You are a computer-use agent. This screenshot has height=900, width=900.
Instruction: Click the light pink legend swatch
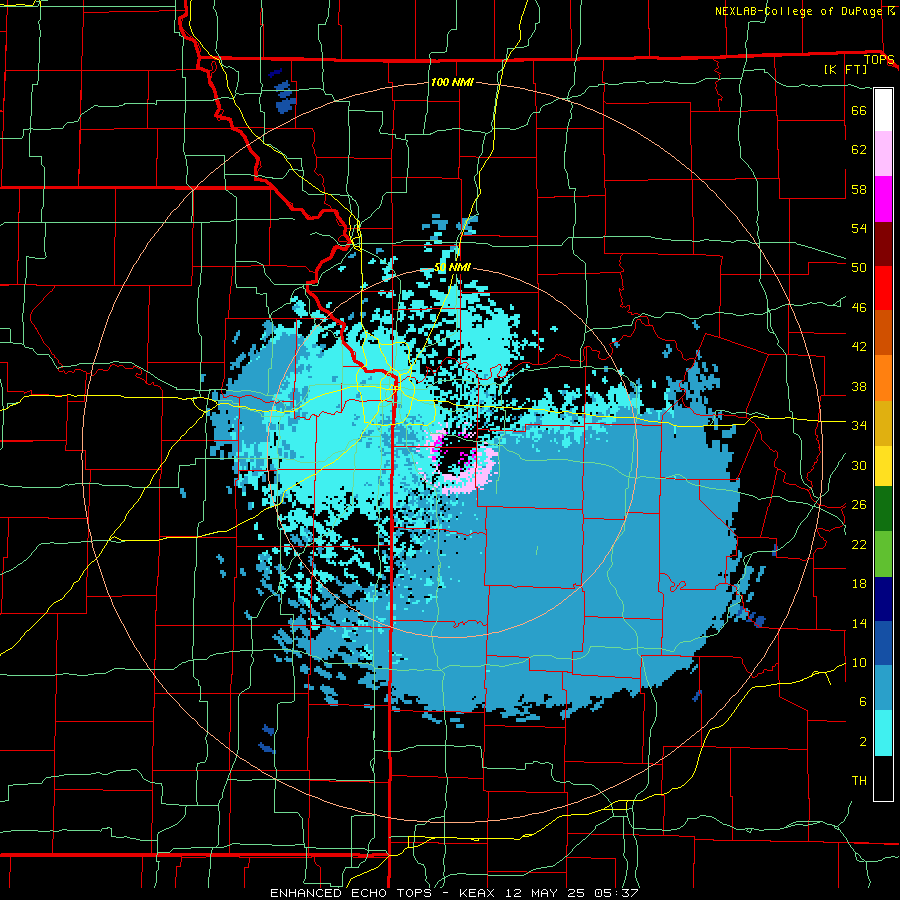[x=883, y=154]
